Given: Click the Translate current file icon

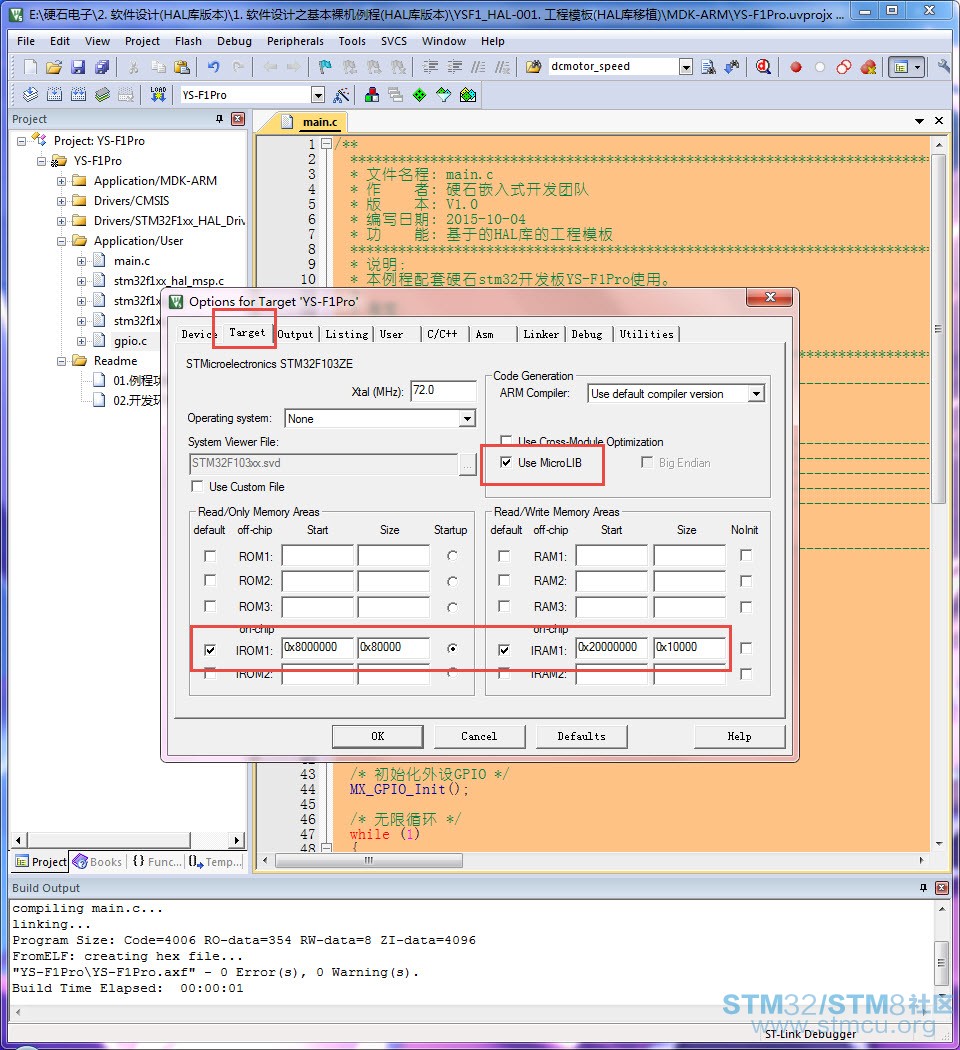Looking at the screenshot, I should [30, 95].
